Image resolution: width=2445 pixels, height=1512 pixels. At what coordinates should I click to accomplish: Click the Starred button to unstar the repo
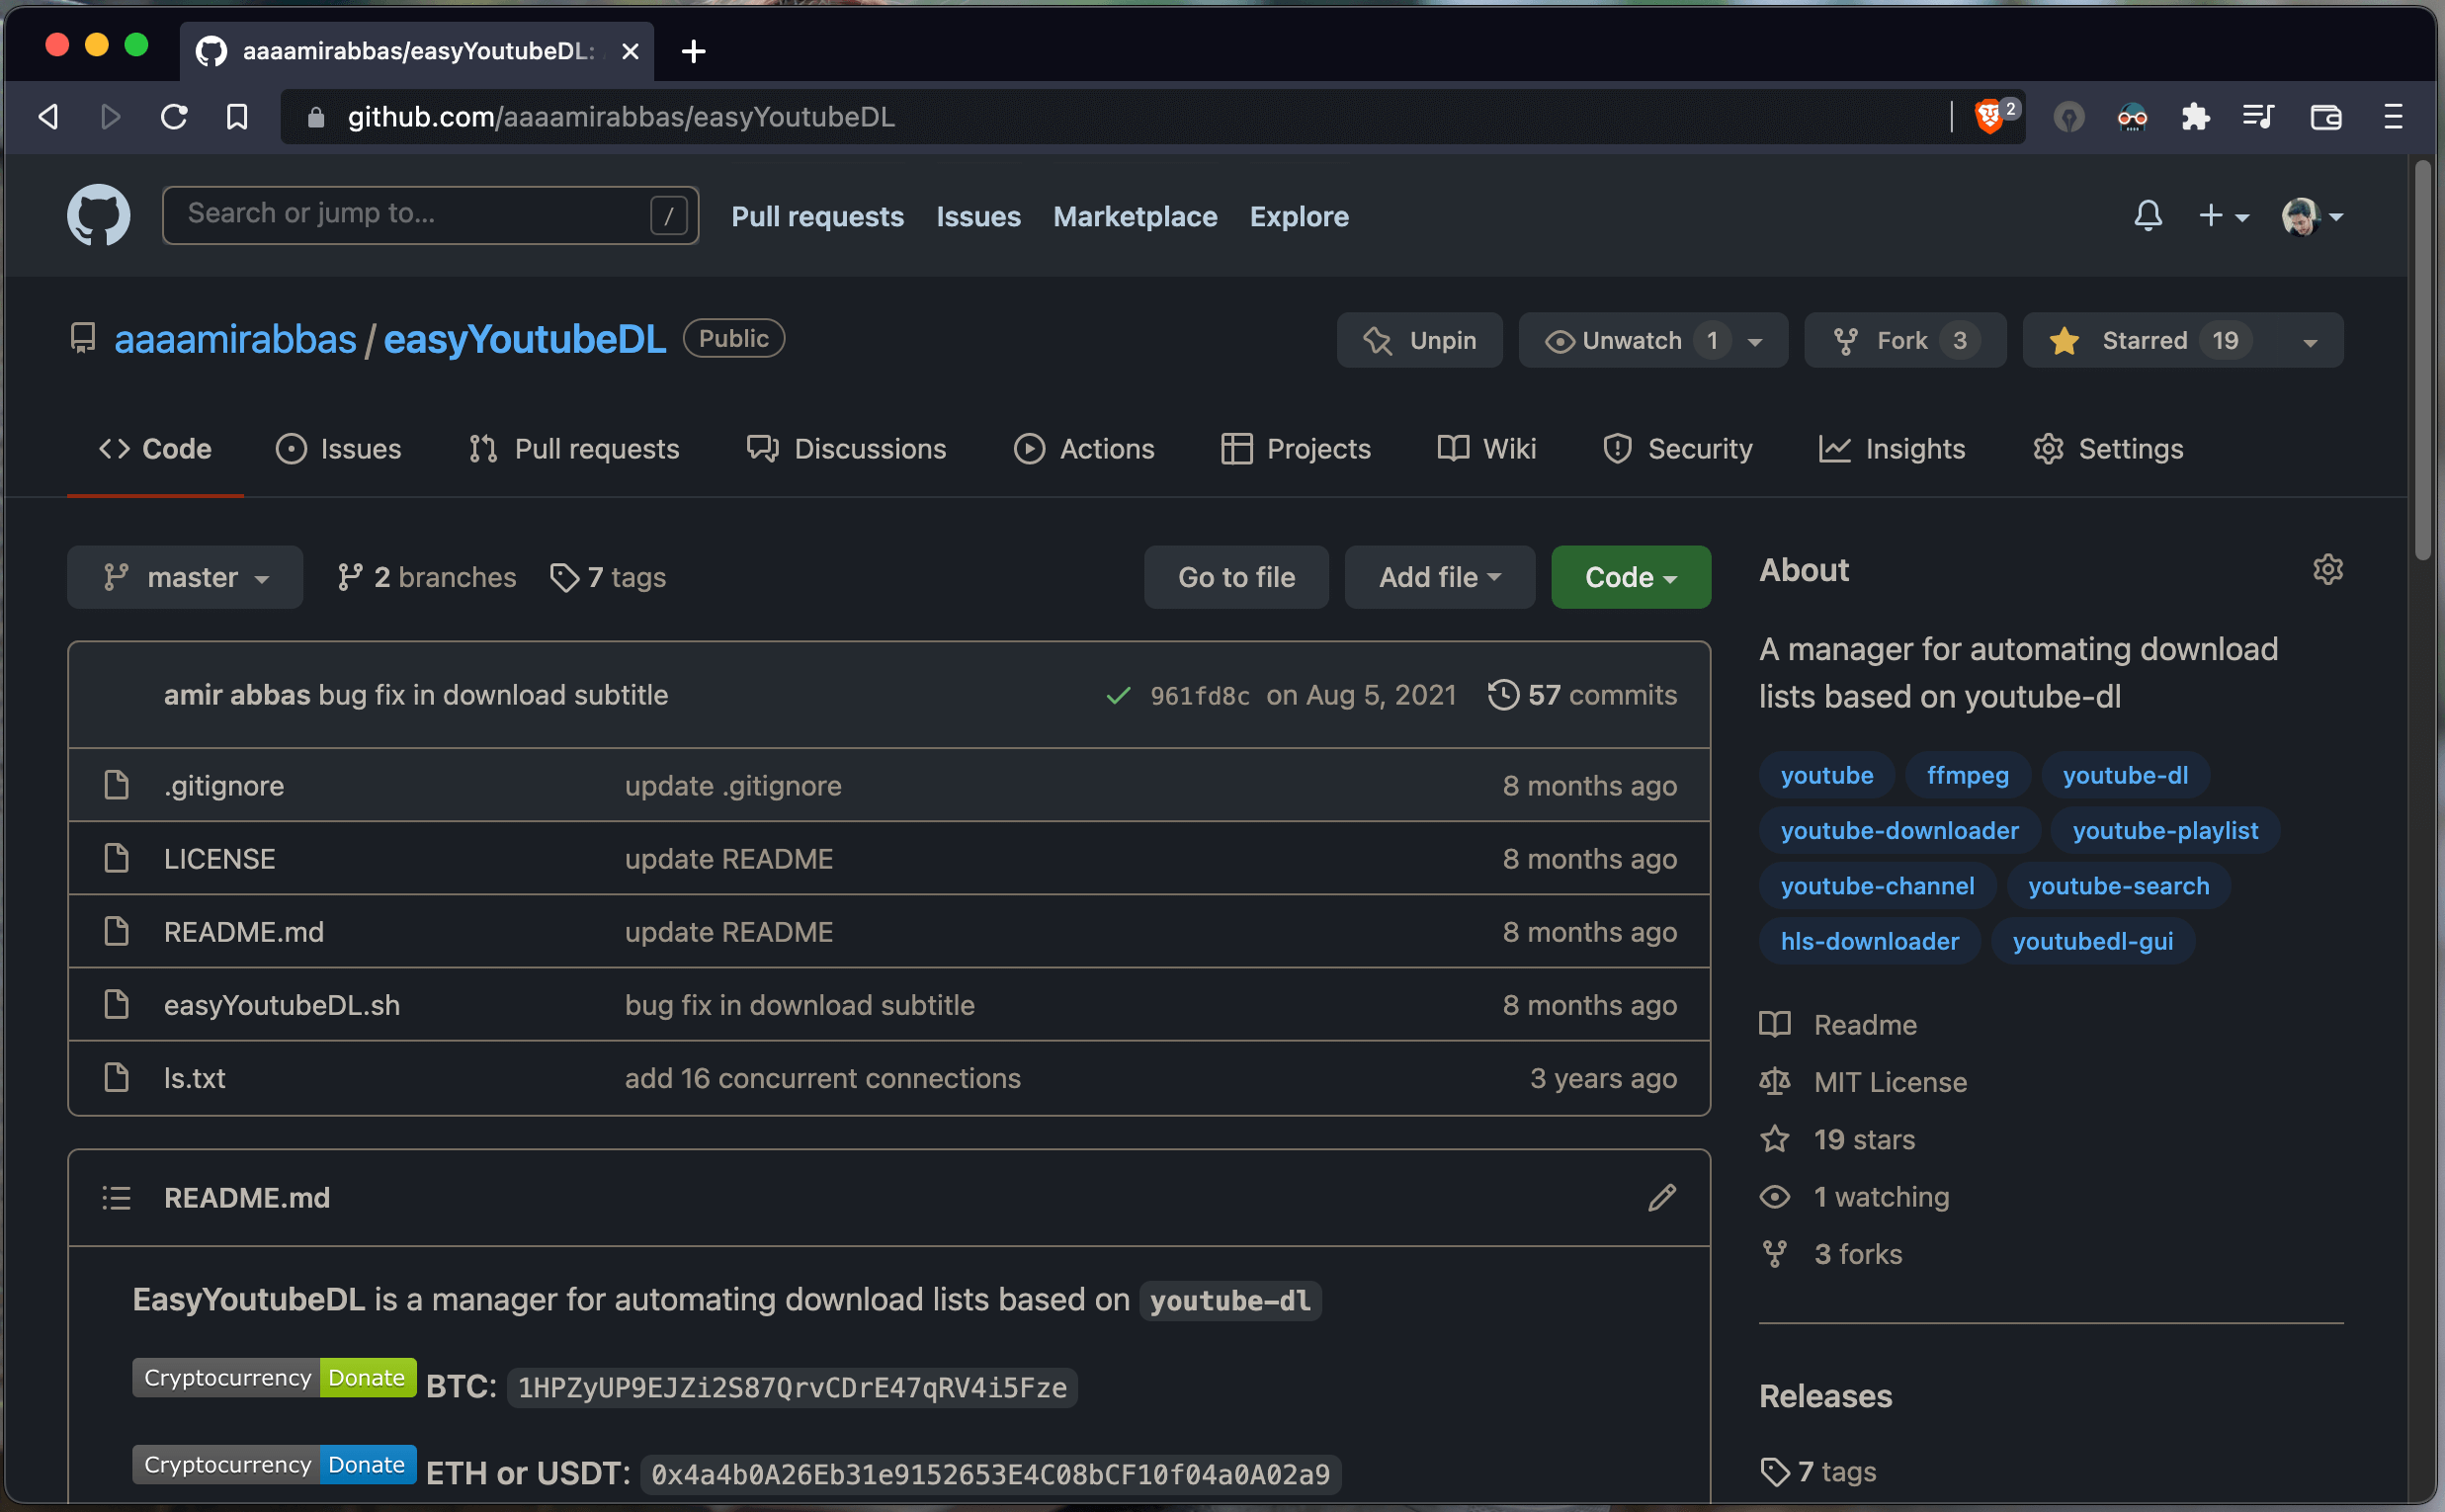[x=2146, y=340]
